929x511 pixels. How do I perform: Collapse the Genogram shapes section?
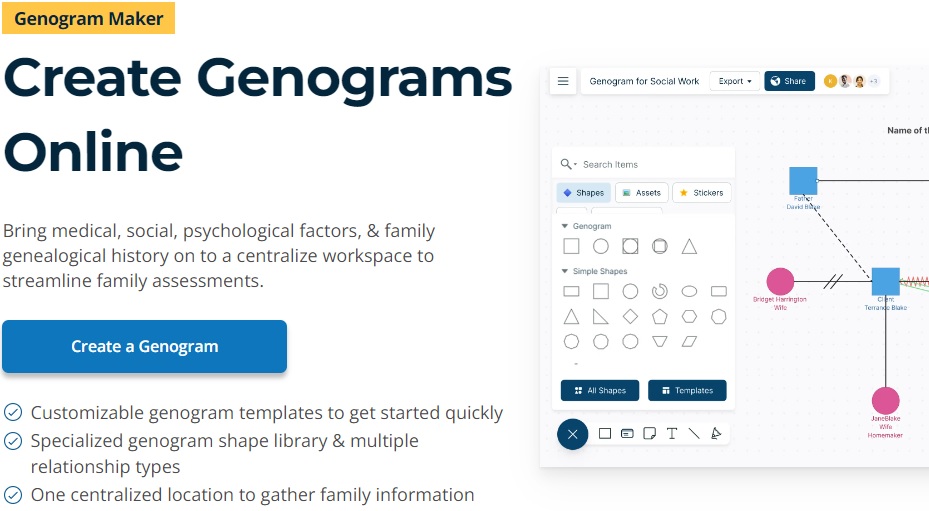565,226
